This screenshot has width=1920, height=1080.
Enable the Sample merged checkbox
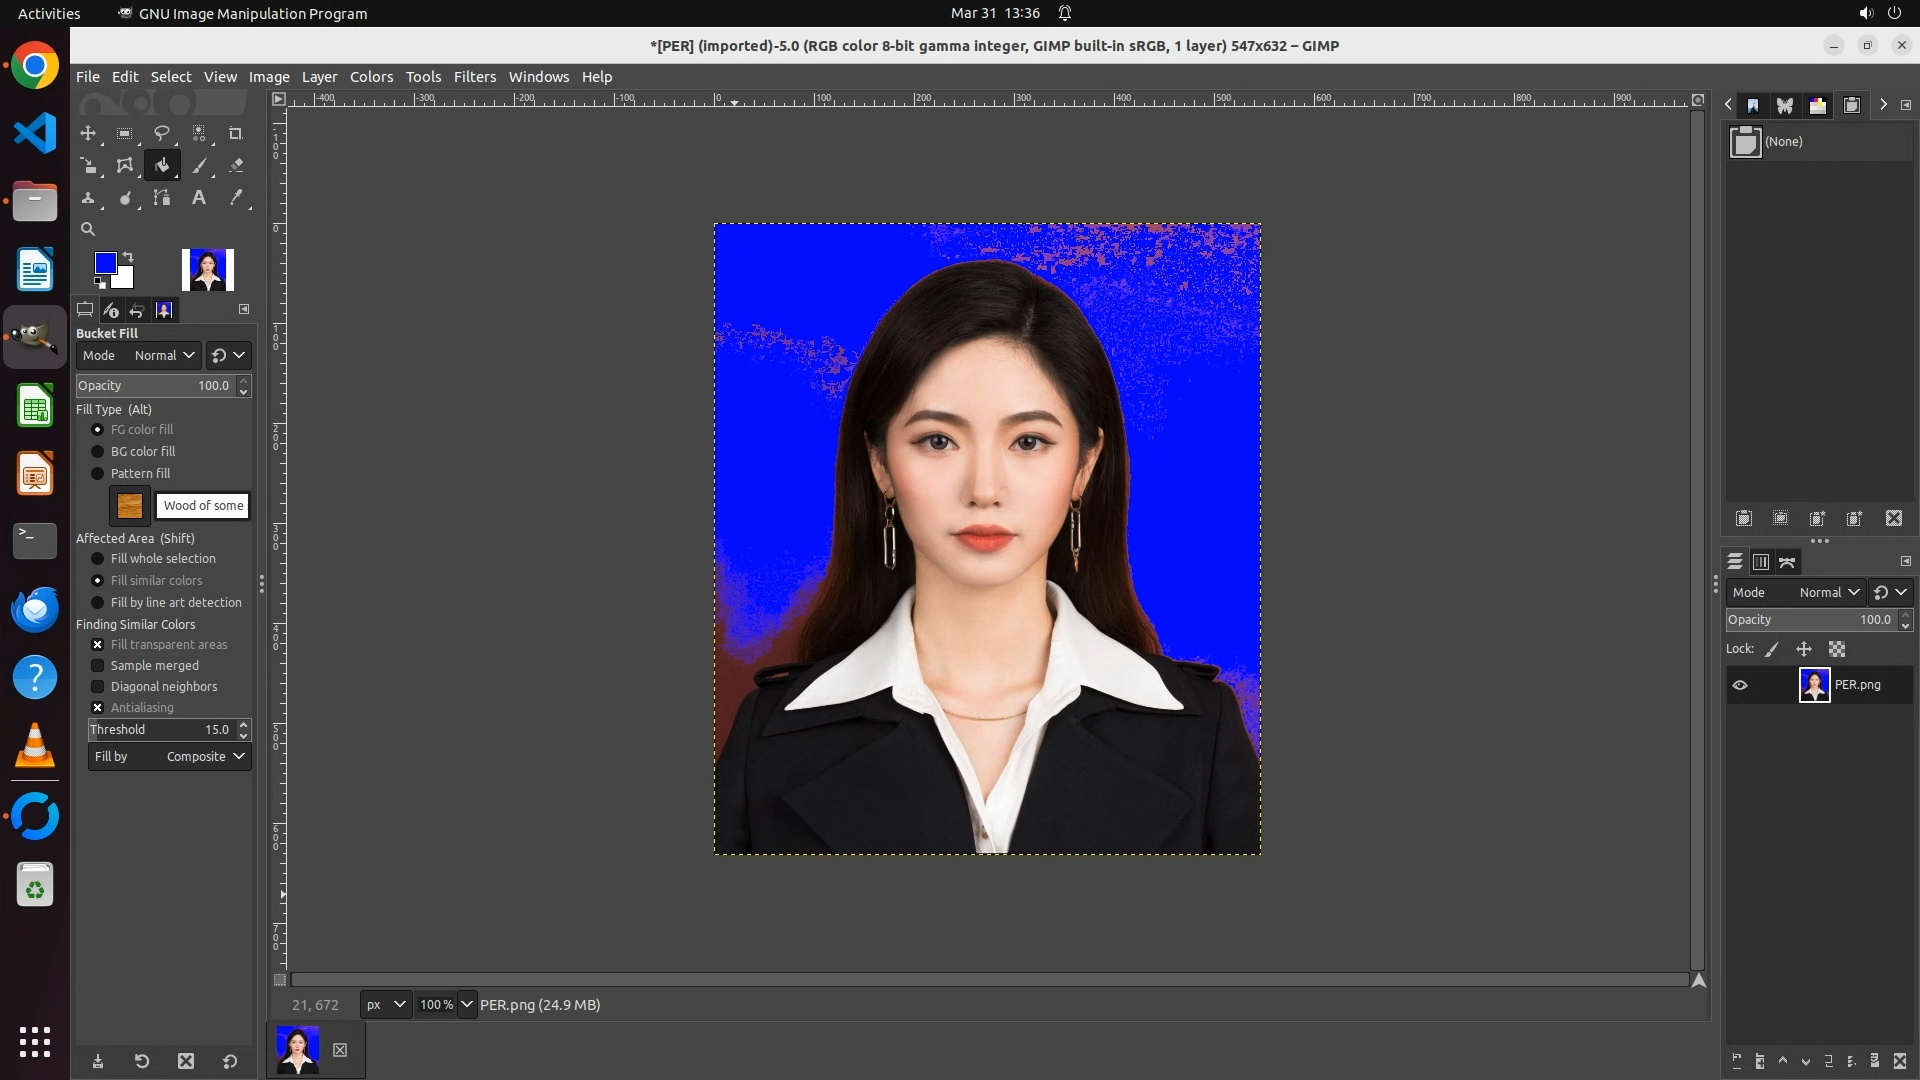[x=98, y=666]
